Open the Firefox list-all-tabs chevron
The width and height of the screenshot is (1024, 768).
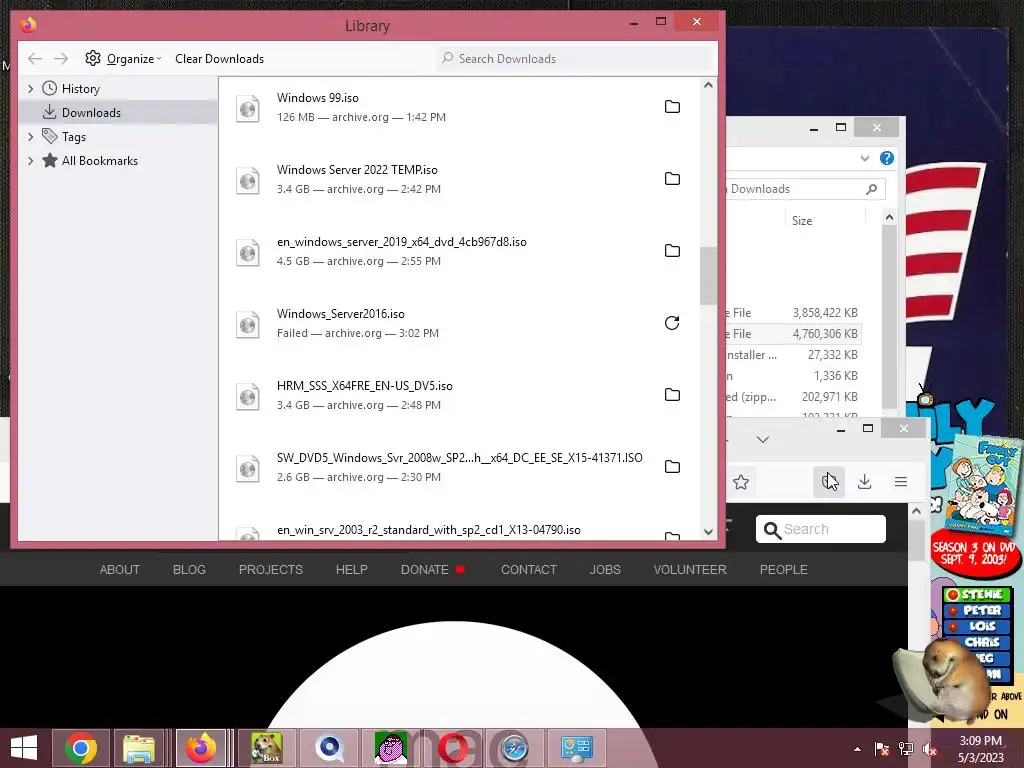763,440
